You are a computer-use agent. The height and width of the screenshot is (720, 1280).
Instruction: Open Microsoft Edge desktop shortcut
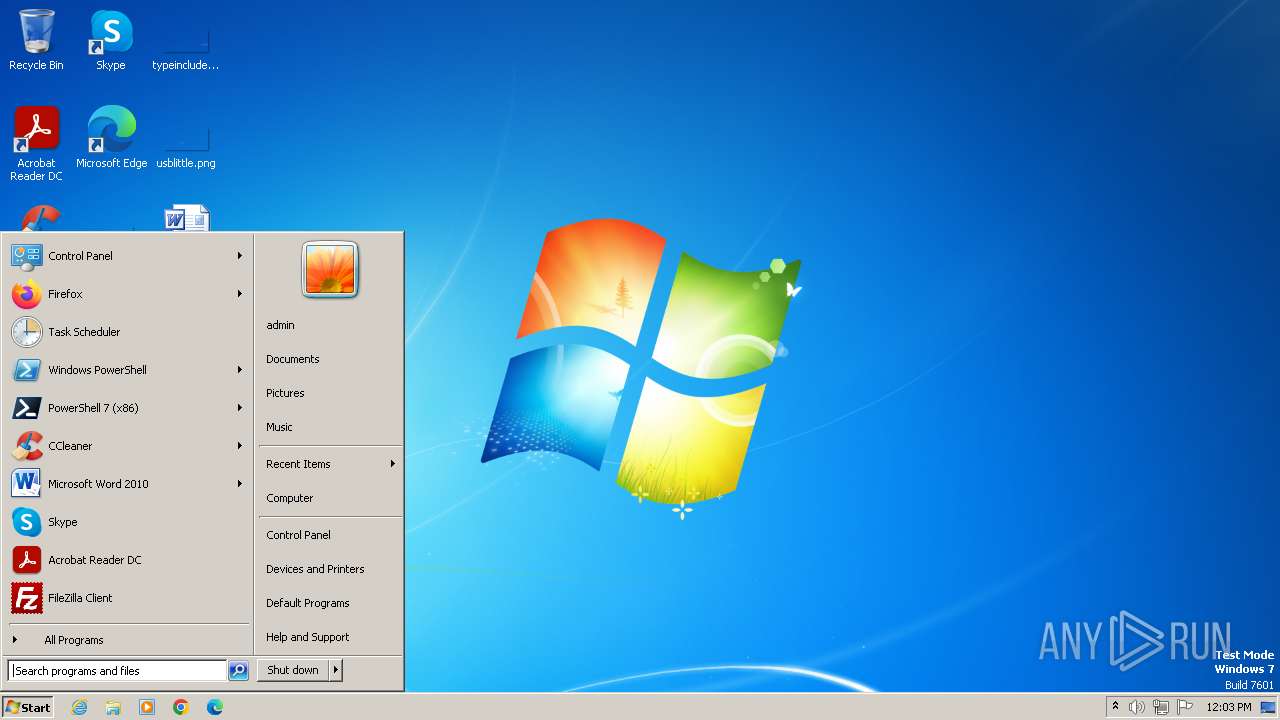111,138
